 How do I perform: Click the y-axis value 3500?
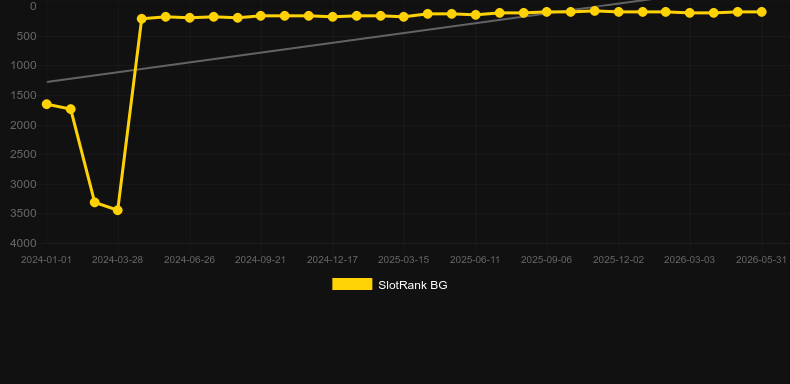[x=24, y=214]
